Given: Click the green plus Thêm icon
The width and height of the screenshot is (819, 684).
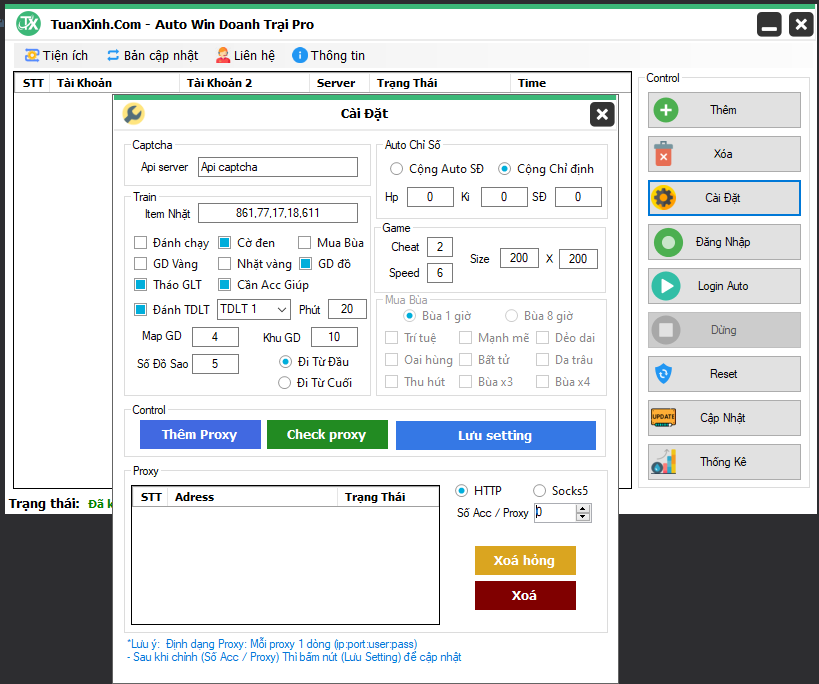Looking at the screenshot, I should [x=665, y=110].
